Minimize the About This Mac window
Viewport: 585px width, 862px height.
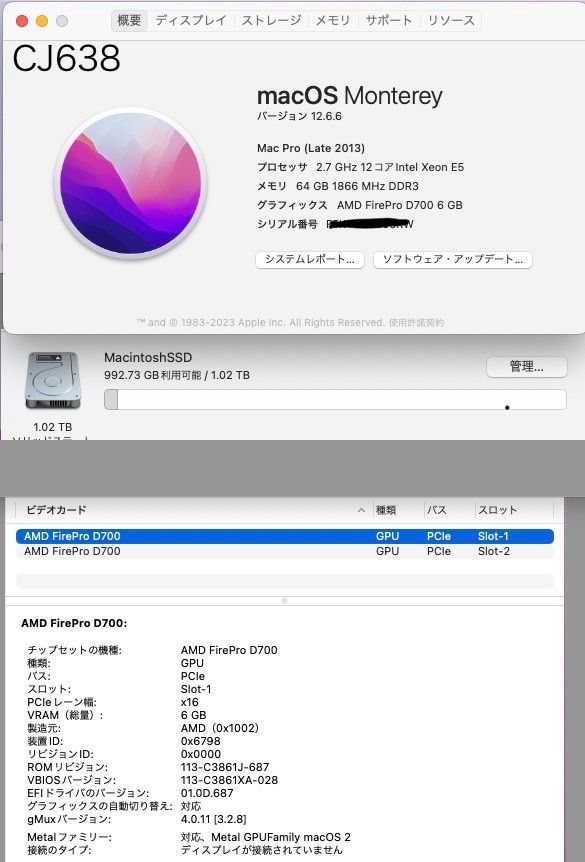point(42,21)
